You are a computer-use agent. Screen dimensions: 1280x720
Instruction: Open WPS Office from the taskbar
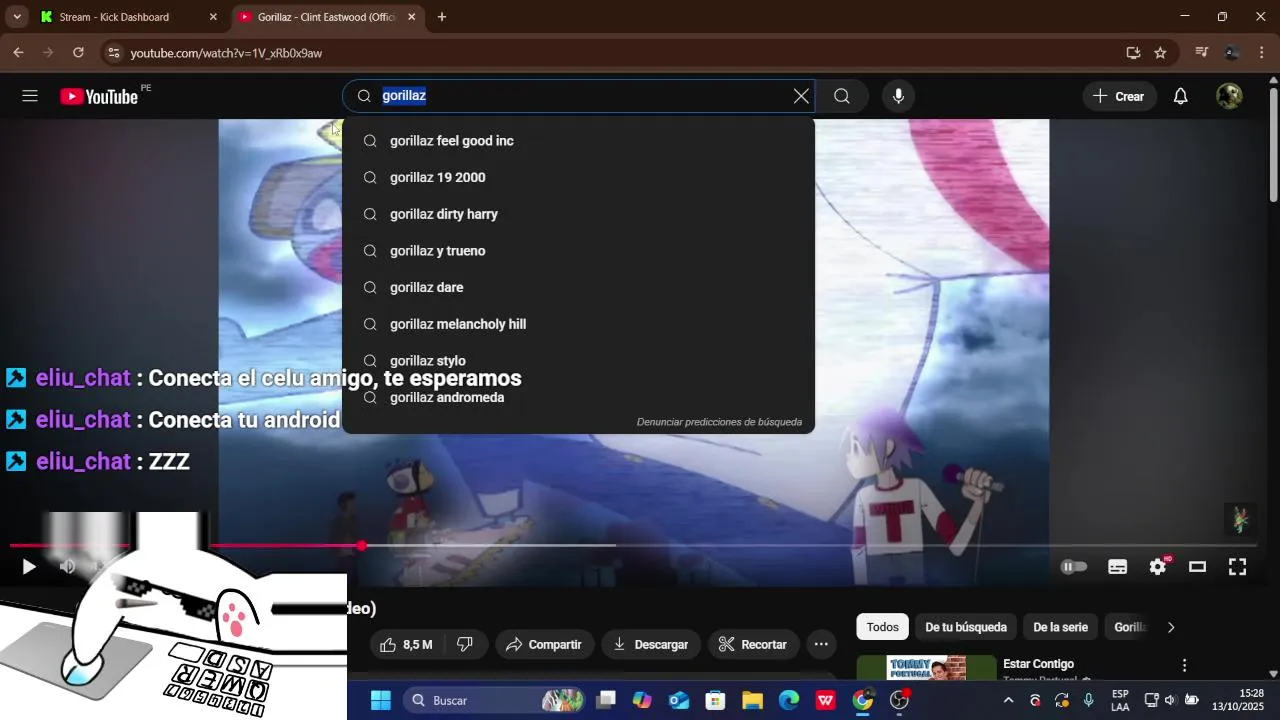826,701
